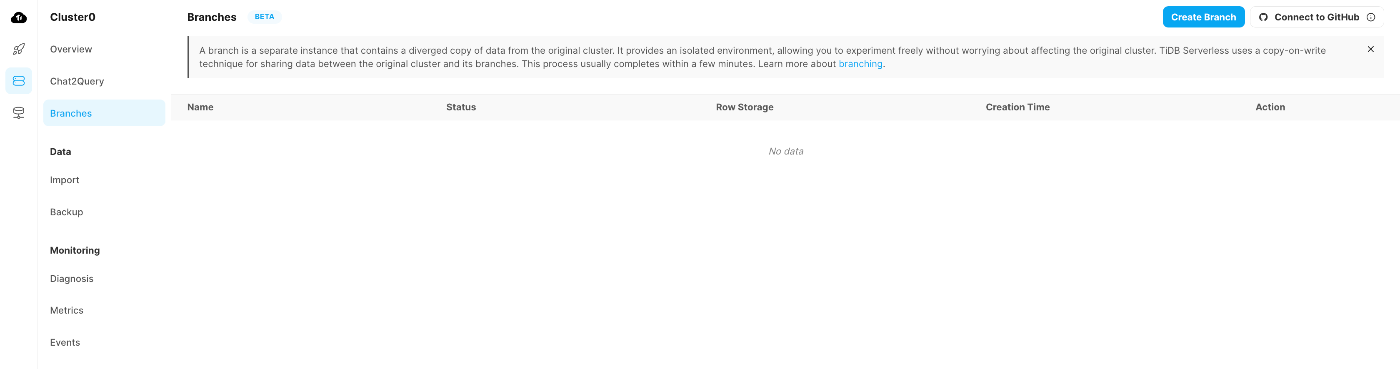The height and width of the screenshot is (369, 1400).
Task: Connect to GitHub
Action: [1317, 17]
